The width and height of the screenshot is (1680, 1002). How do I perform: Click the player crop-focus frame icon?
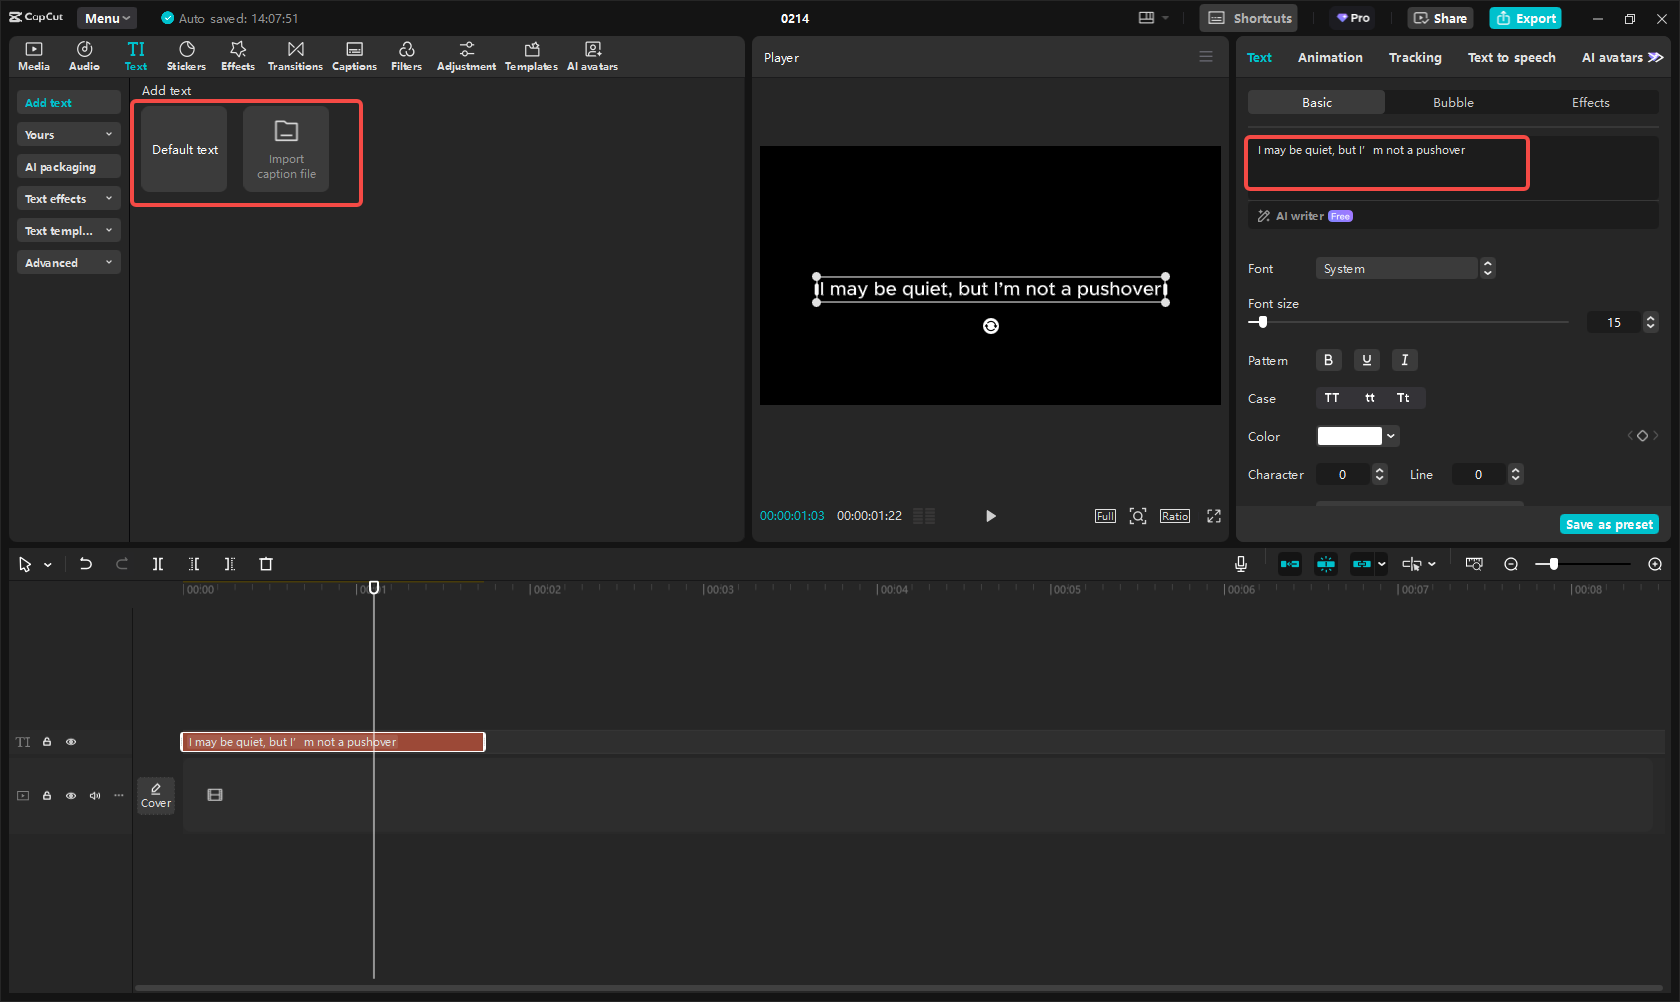click(x=1138, y=516)
